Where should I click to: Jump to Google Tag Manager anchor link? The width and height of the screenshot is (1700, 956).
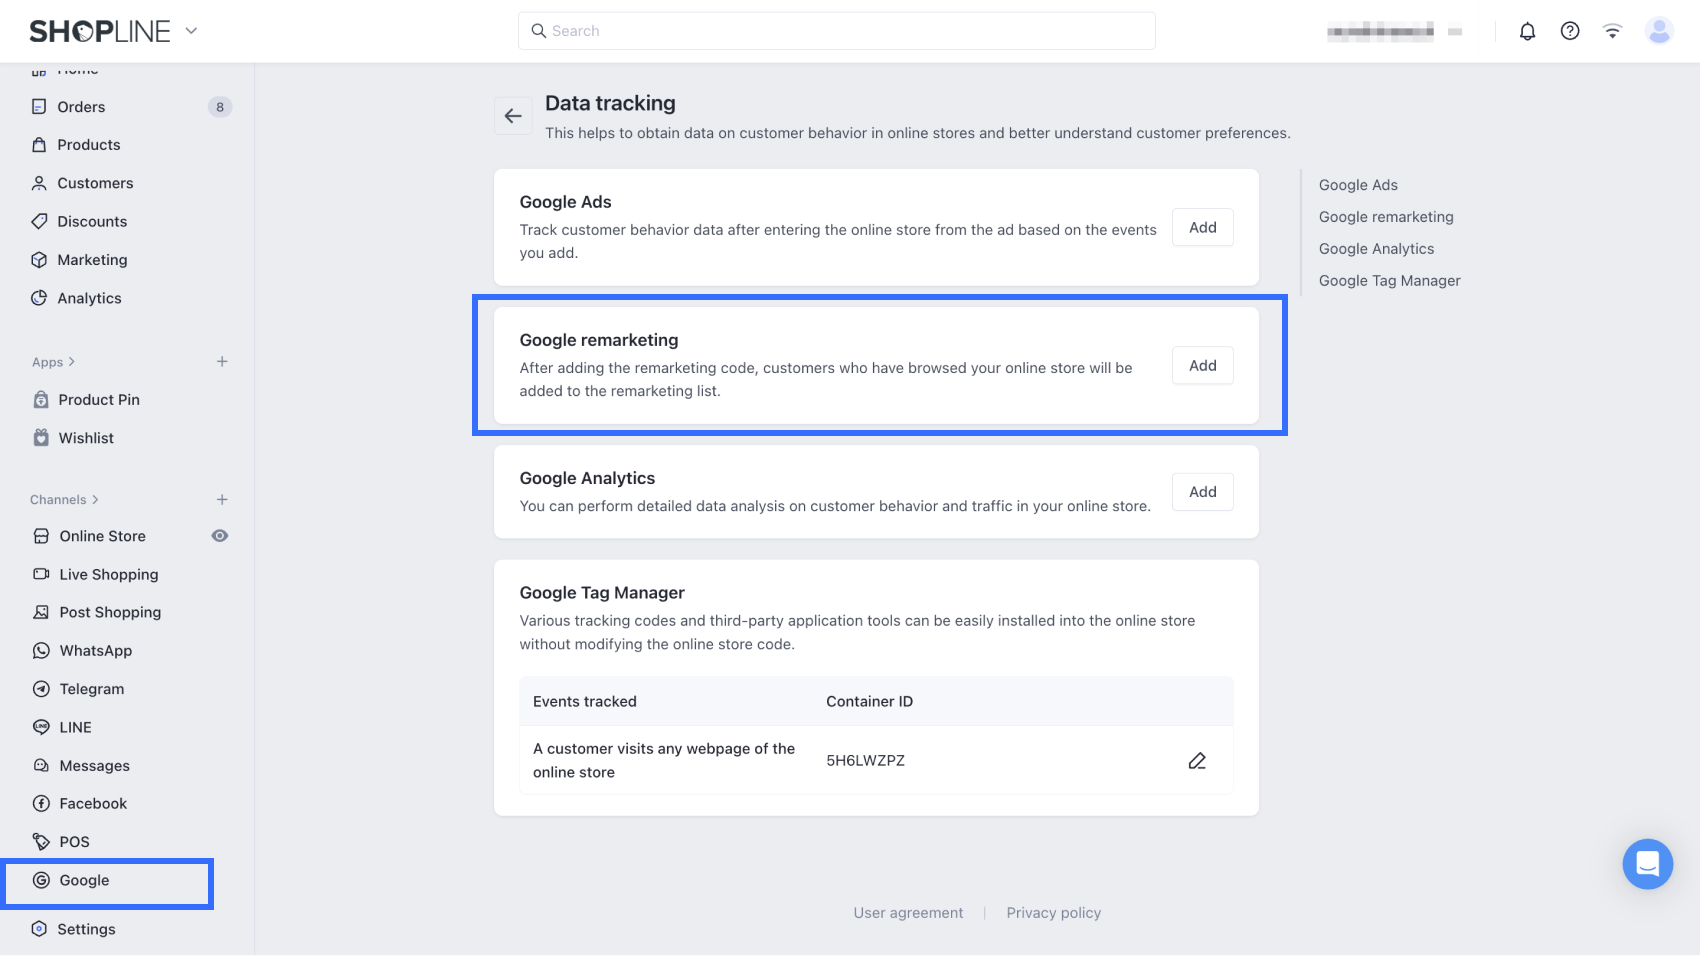(1389, 281)
